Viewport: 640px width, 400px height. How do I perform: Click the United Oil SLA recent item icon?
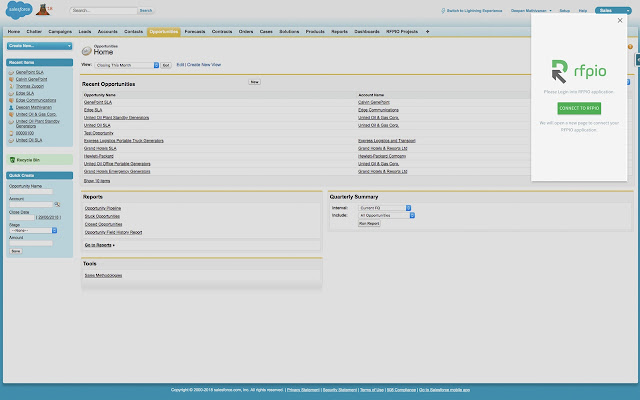(x=11, y=140)
